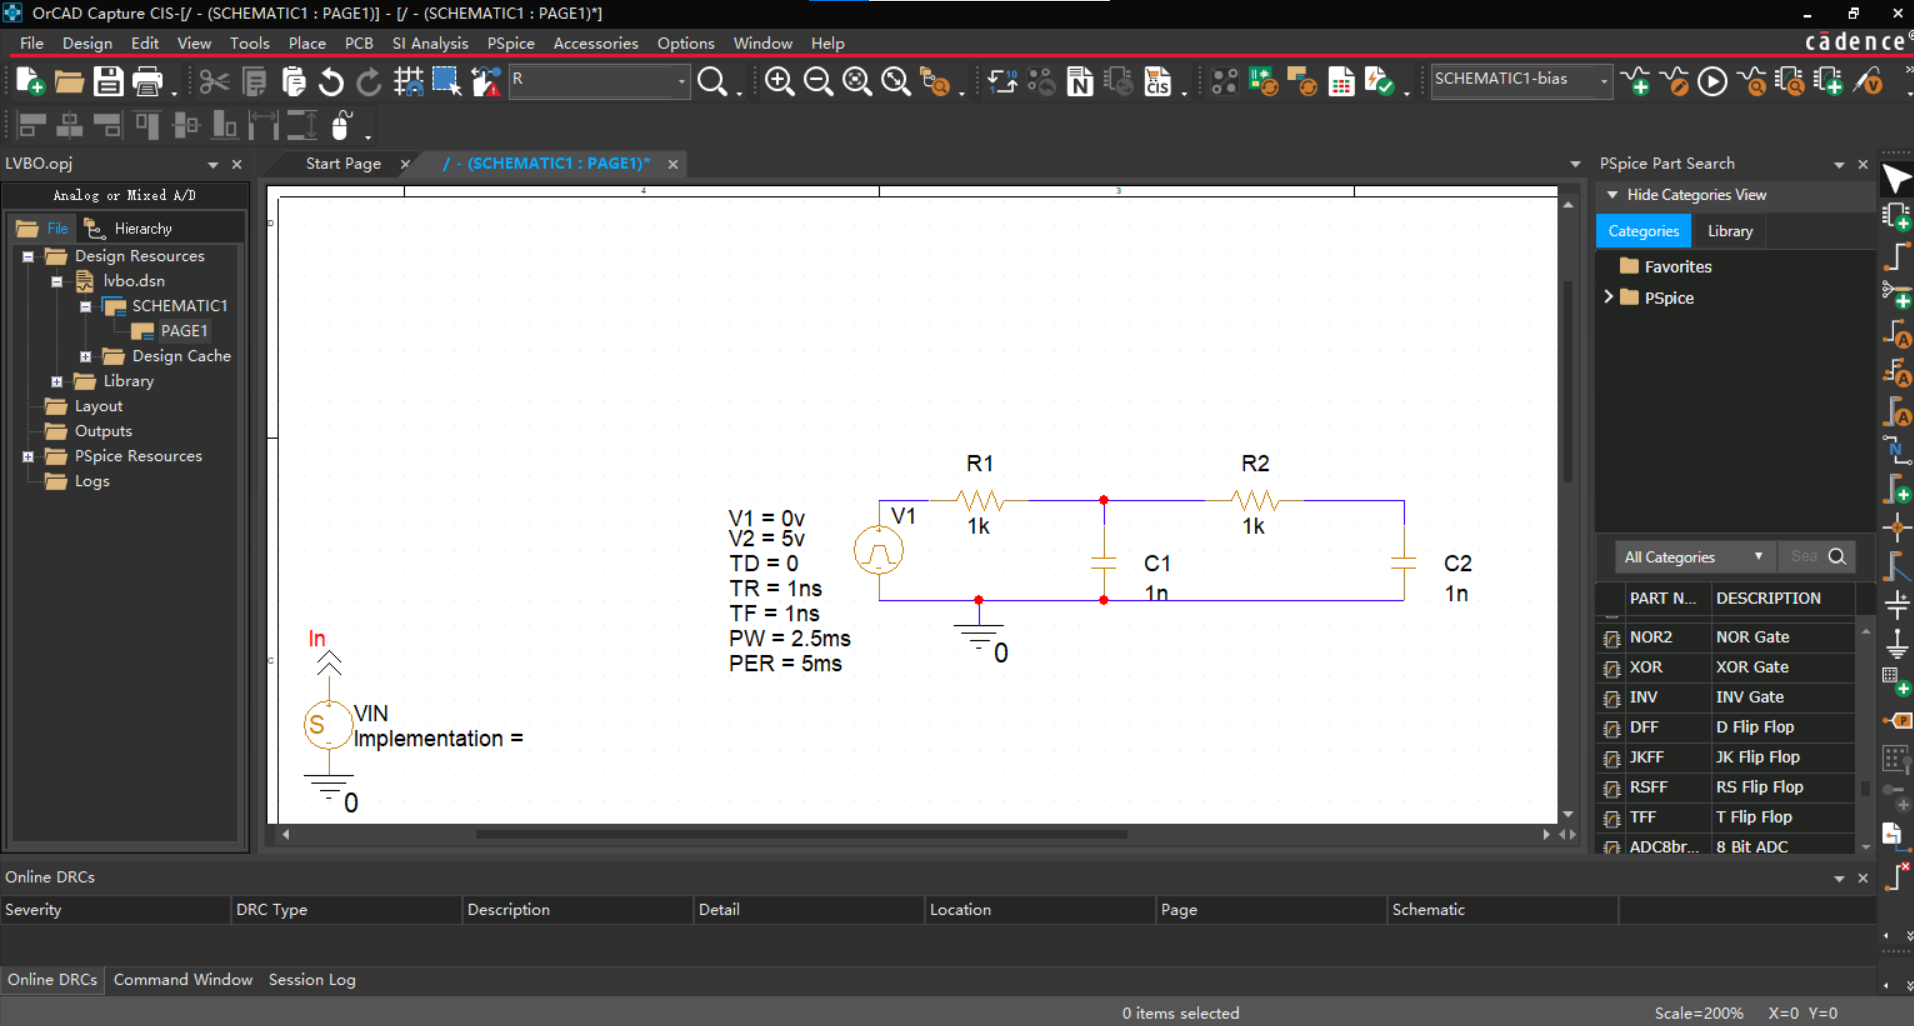Switch to the Start Page tab

point(343,163)
